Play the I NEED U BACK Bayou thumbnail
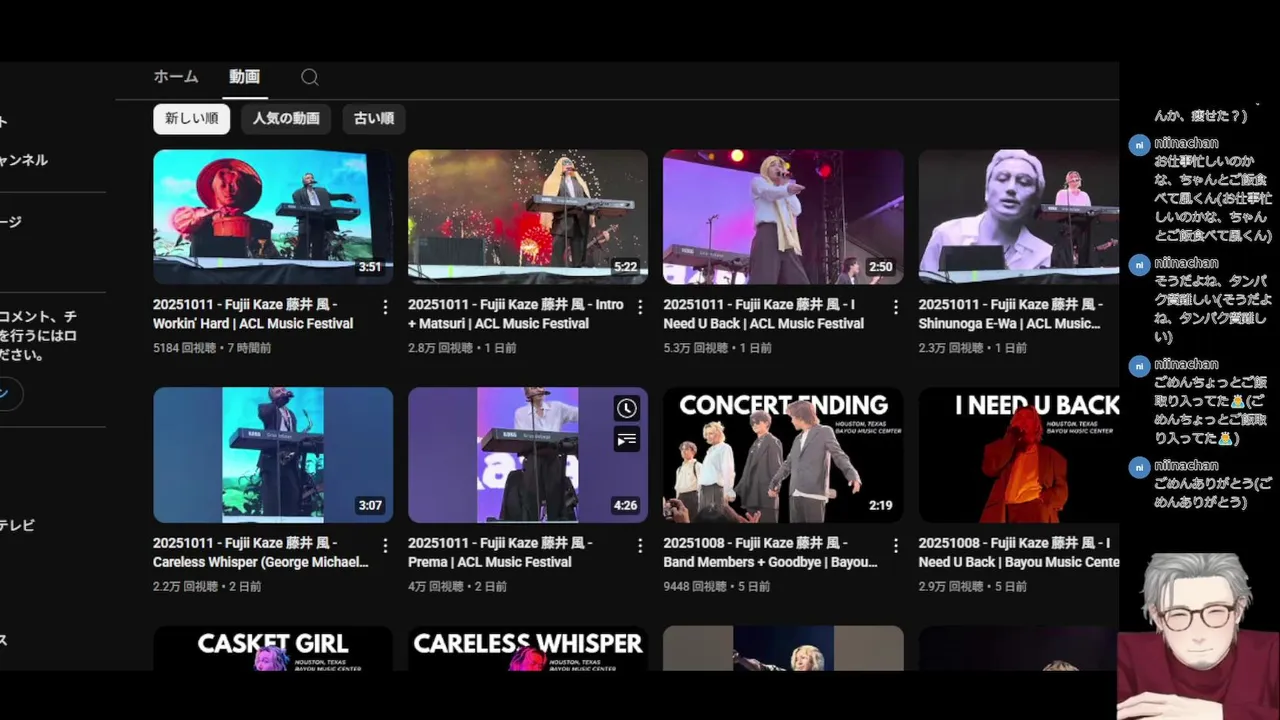 click(x=1019, y=455)
